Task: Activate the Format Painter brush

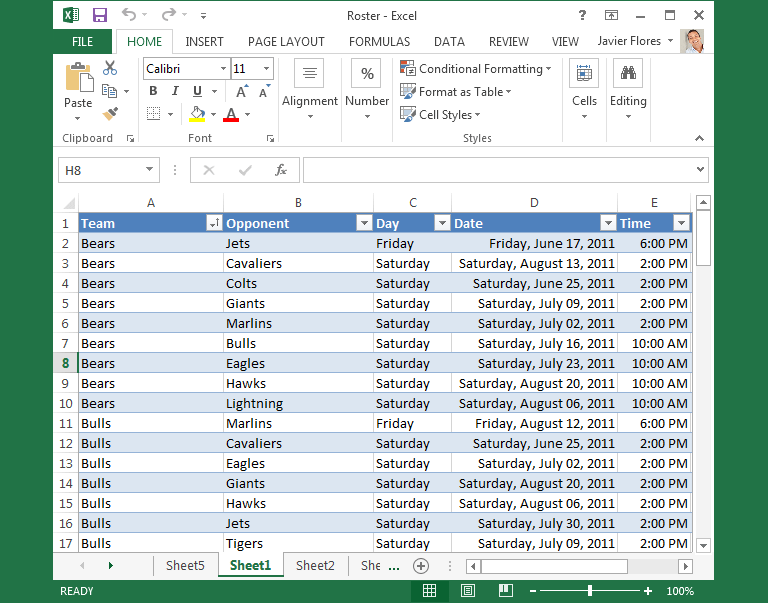Action: click(x=110, y=114)
